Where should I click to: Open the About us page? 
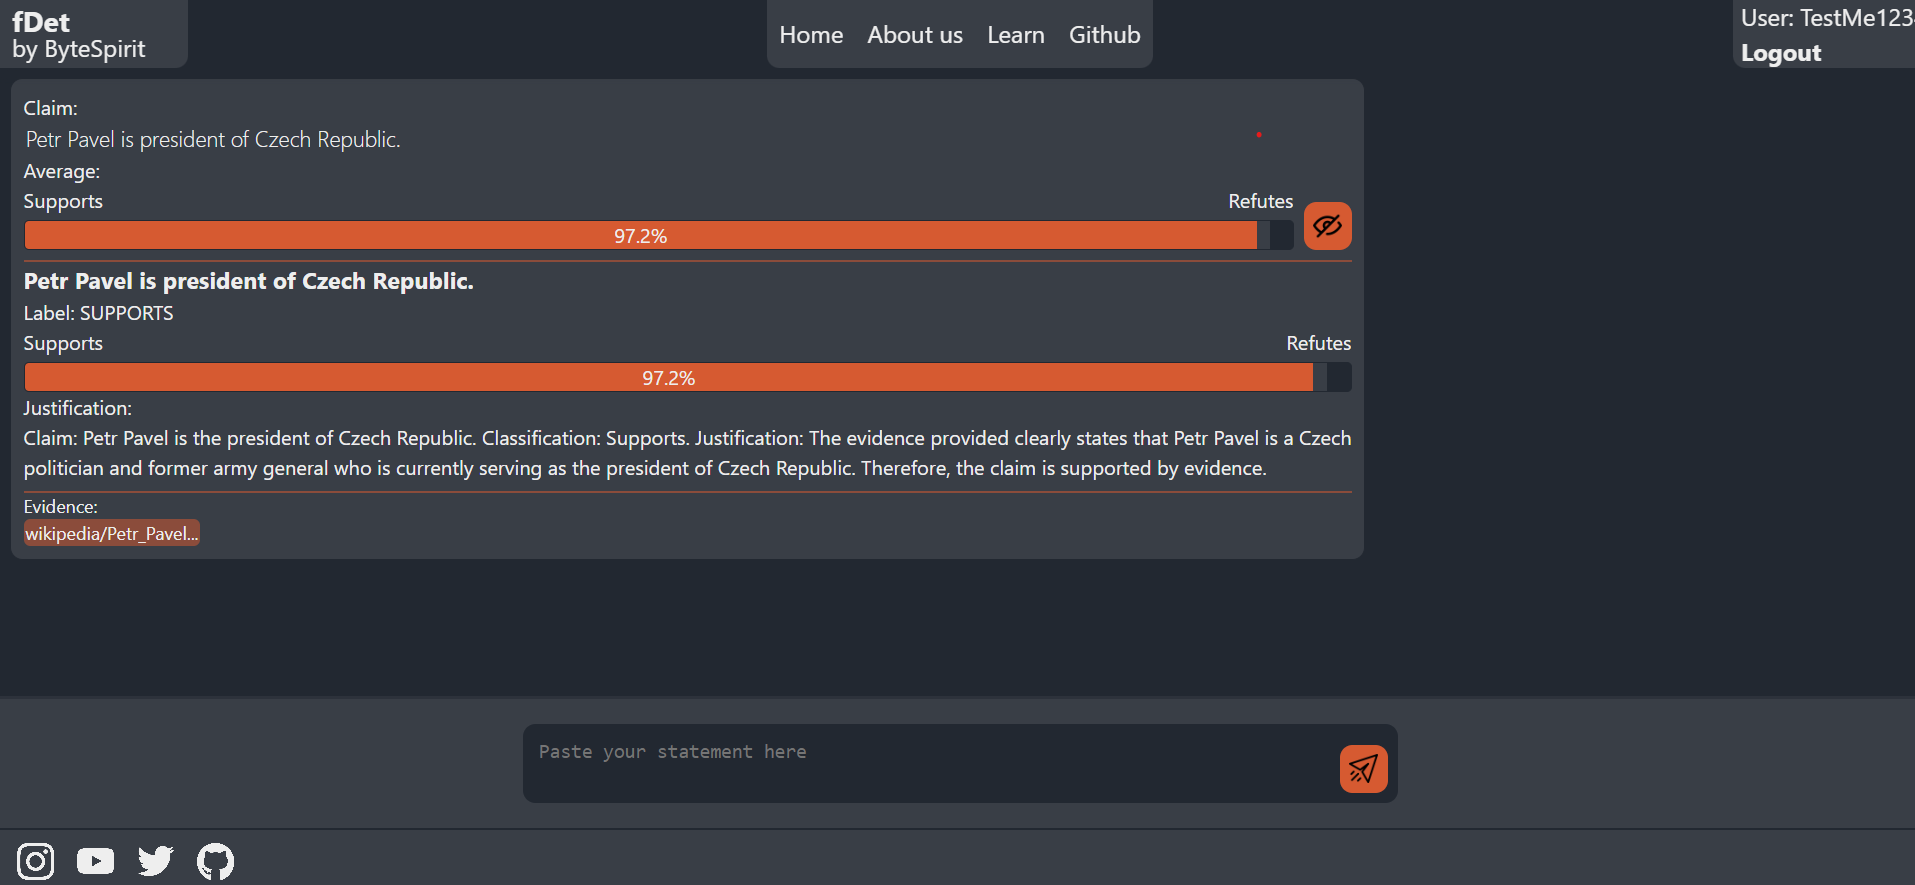(915, 35)
